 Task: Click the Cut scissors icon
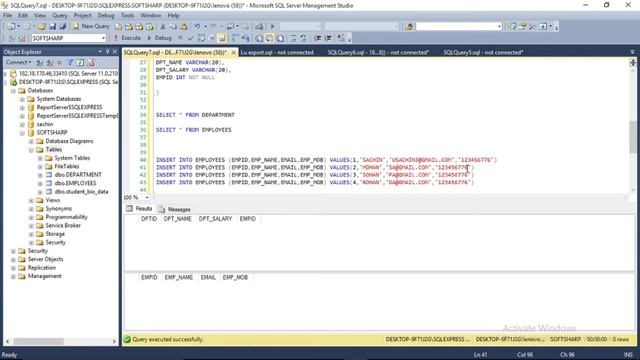pos(163,26)
